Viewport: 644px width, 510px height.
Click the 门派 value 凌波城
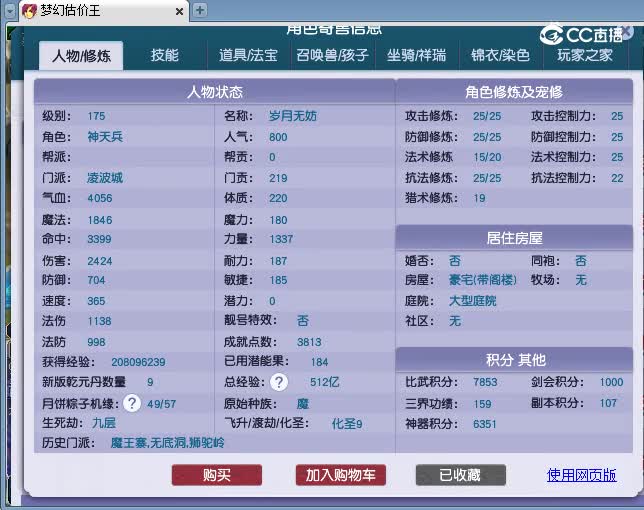point(105,178)
